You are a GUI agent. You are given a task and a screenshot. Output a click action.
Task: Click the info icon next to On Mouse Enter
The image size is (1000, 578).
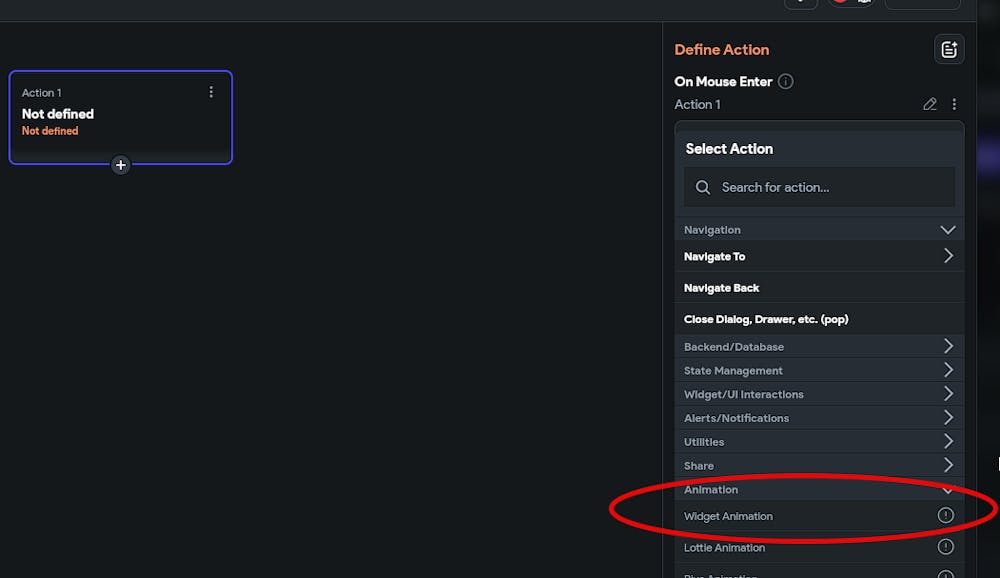tap(786, 81)
